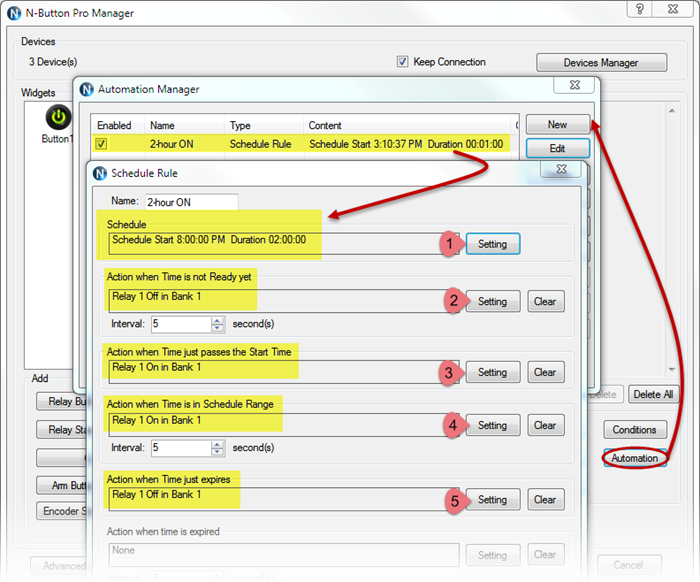This screenshot has width=700, height=582.
Task: Click the green power Button1 widget icon
Action: coord(58,117)
